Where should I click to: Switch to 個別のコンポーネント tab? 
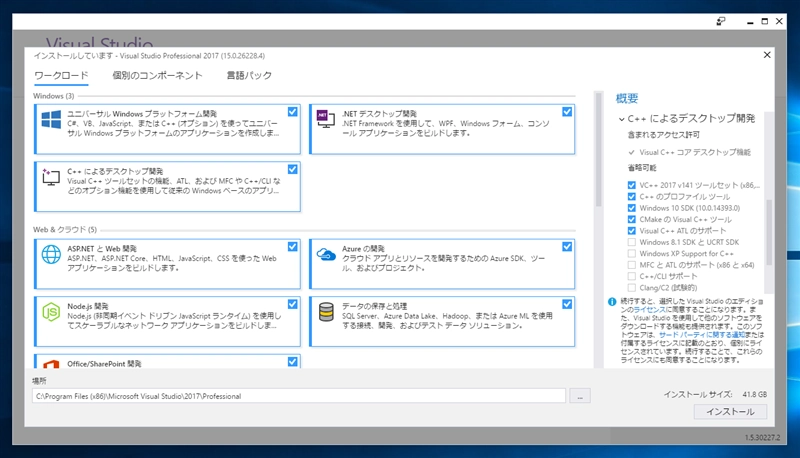click(157, 75)
